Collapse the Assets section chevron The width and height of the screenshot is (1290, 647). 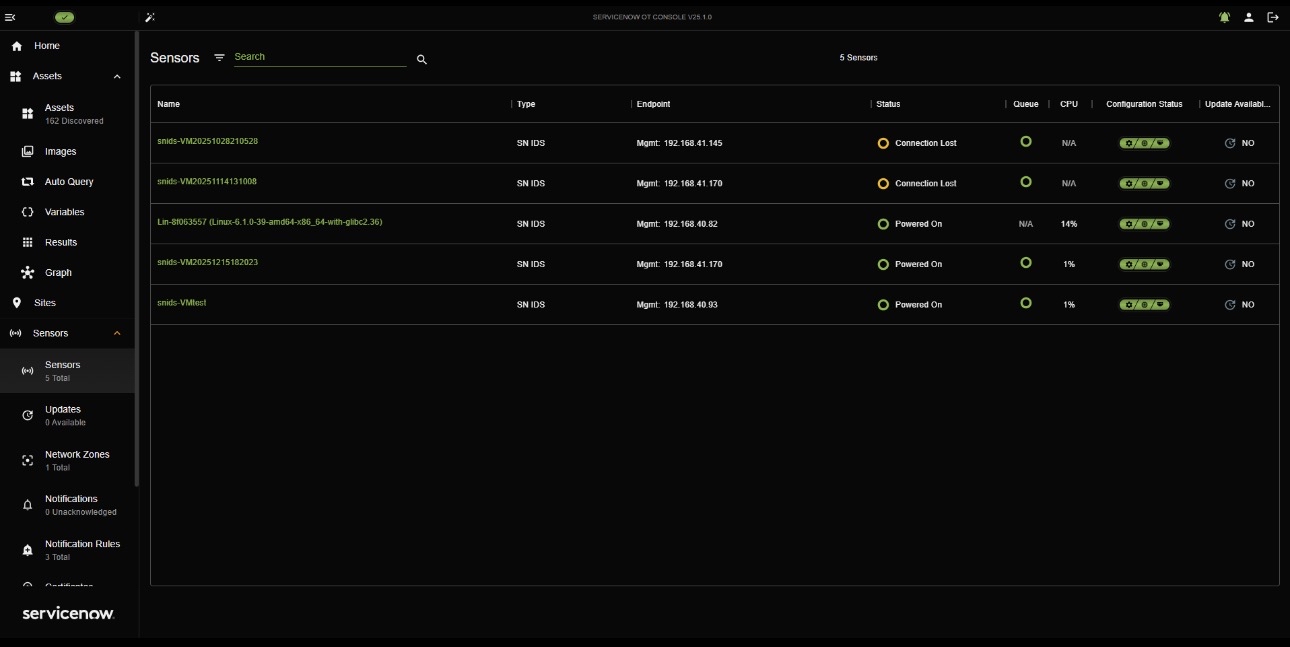[117, 77]
